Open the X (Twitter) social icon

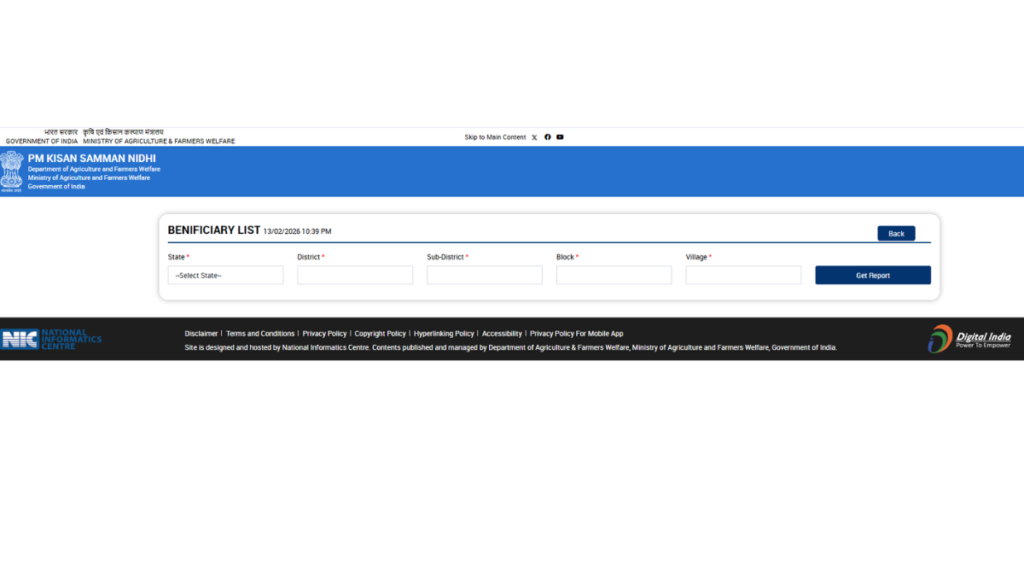point(534,137)
